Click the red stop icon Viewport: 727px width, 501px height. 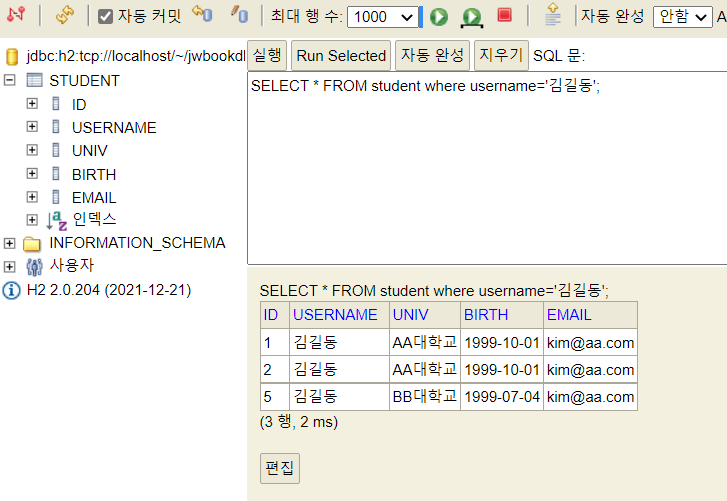pos(504,15)
